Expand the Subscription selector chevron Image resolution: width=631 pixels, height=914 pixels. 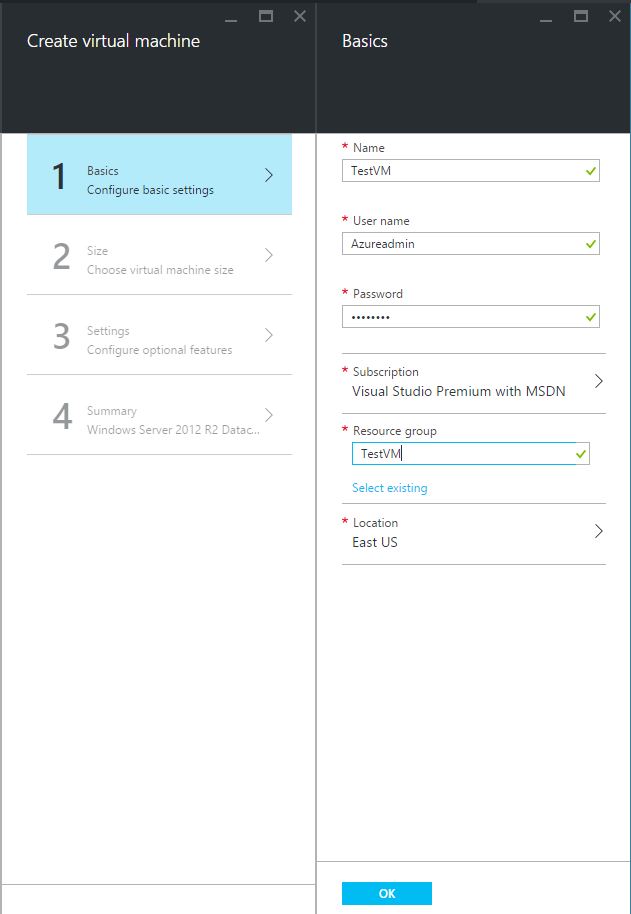click(598, 381)
